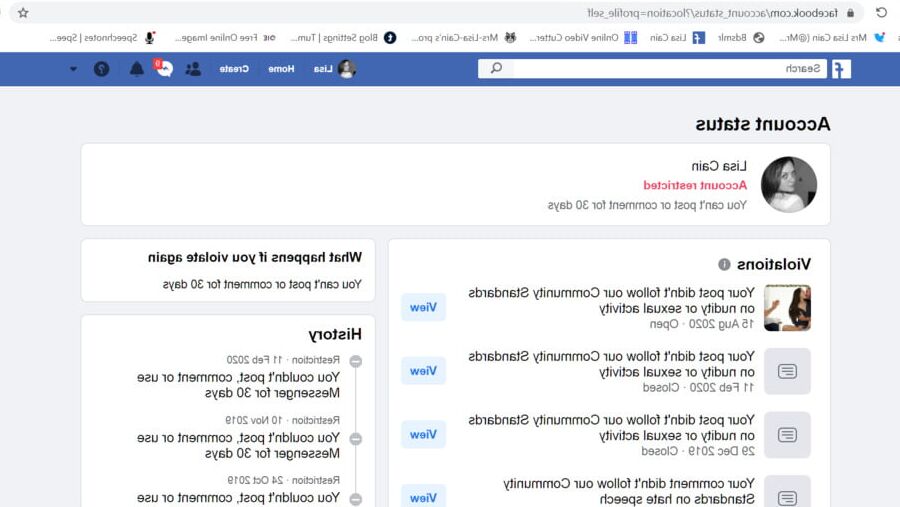Click 'Restriction · 24 Oct 2019' history text
The height and width of the screenshot is (507, 900).
click(284, 480)
